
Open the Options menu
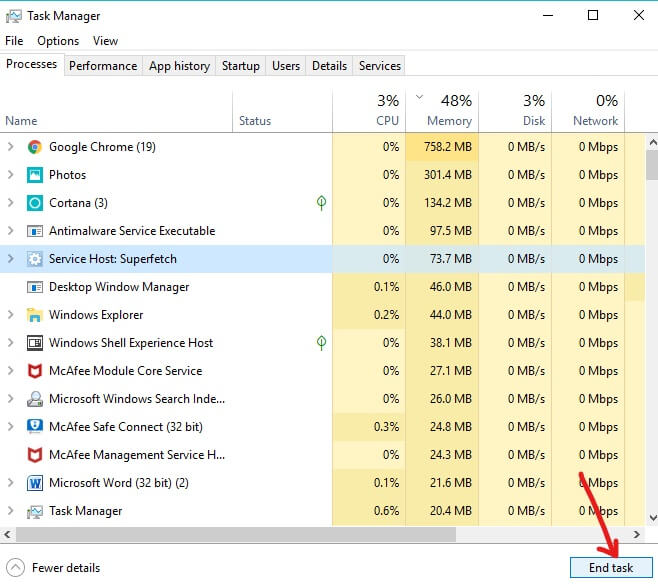pyautogui.click(x=58, y=41)
